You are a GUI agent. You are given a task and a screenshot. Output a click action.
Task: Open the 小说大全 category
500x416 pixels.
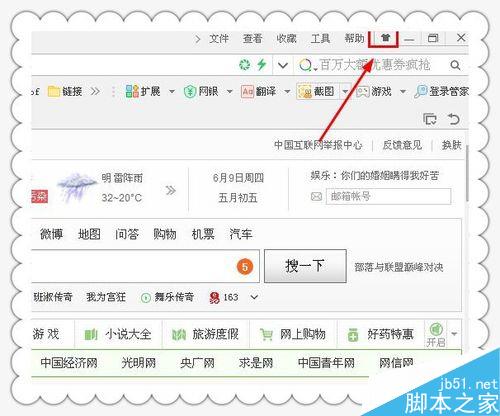click(x=118, y=334)
